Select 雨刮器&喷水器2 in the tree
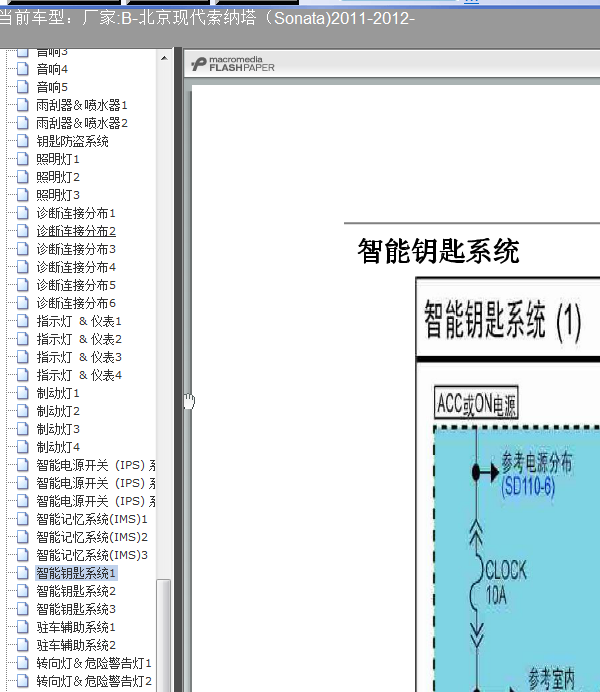Image resolution: width=600 pixels, height=692 pixels. click(x=82, y=123)
